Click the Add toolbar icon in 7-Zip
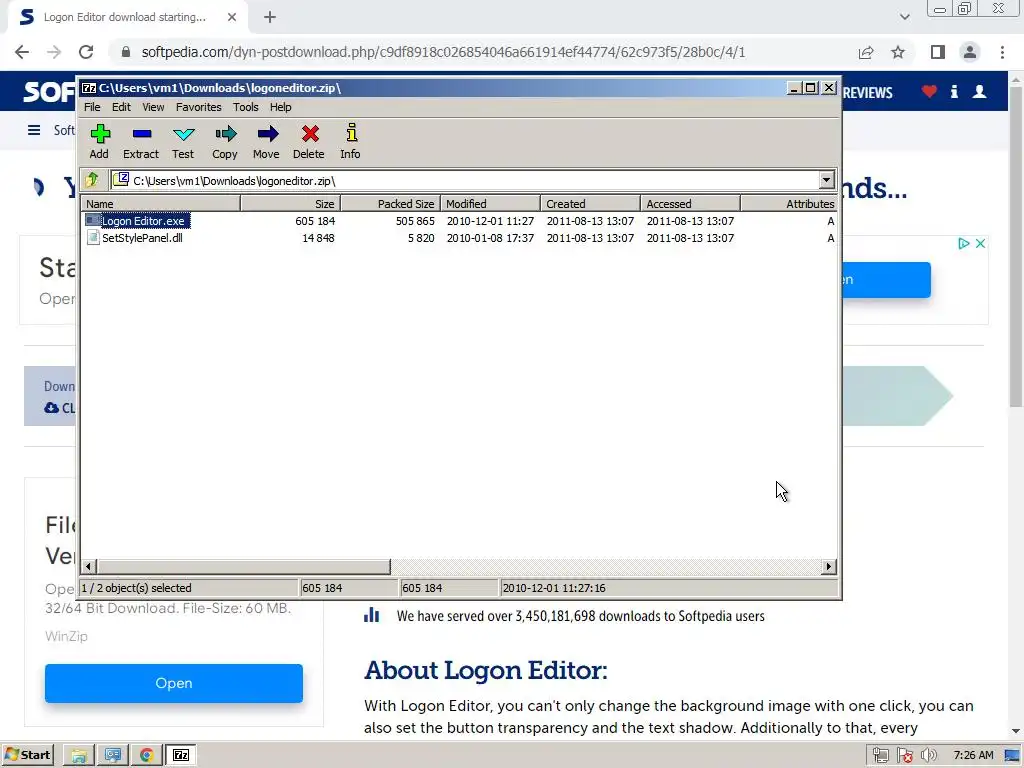The image size is (1024, 768). (99, 141)
